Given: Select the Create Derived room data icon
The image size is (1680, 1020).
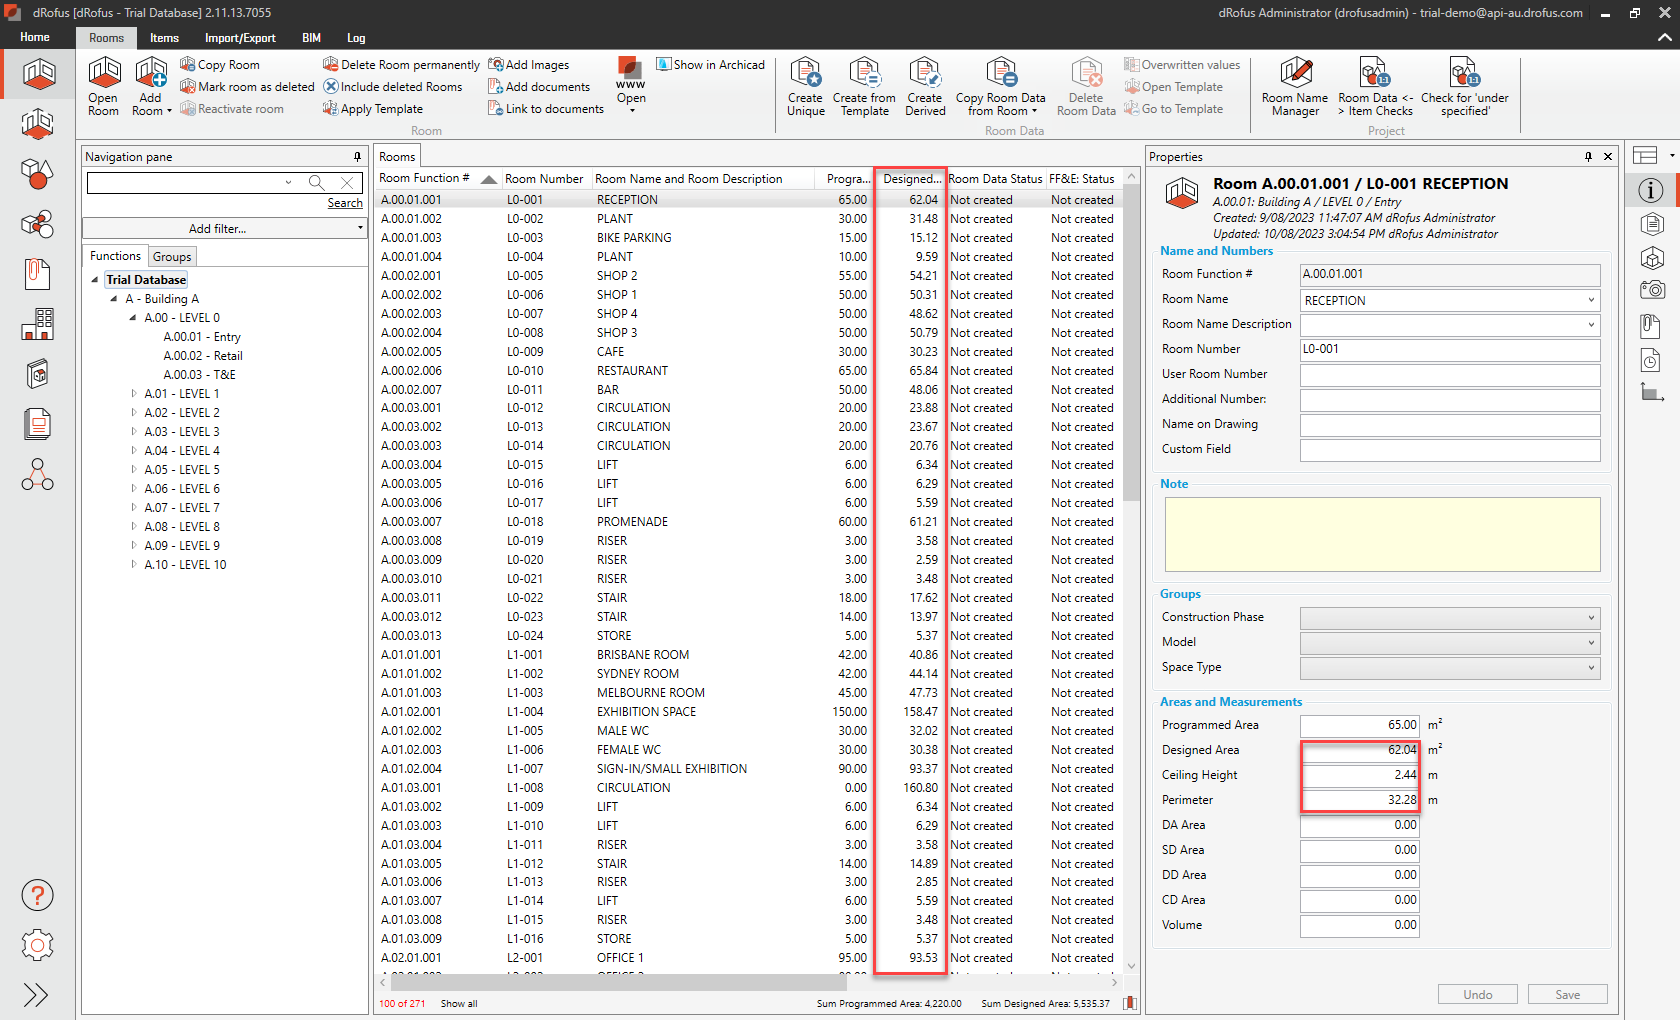Looking at the screenshot, I should pyautogui.click(x=924, y=87).
